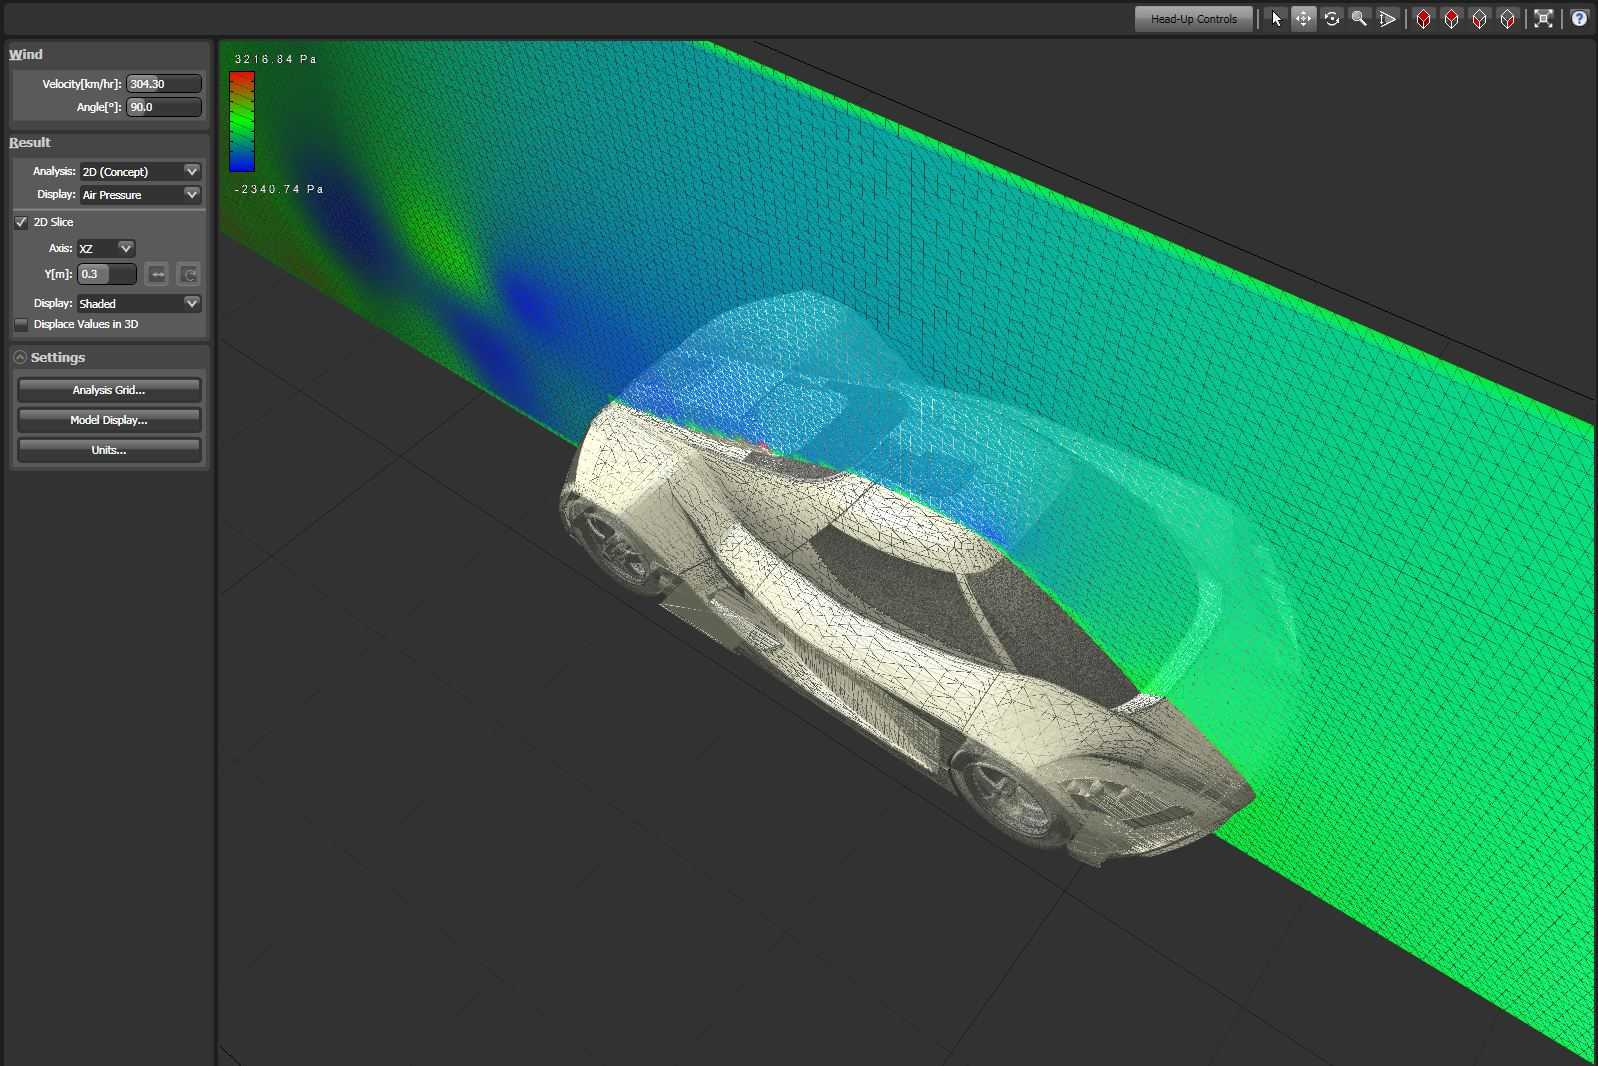This screenshot has height=1066, width=1598.
Task: Open the Axis XZ dropdown
Action: tap(106, 248)
